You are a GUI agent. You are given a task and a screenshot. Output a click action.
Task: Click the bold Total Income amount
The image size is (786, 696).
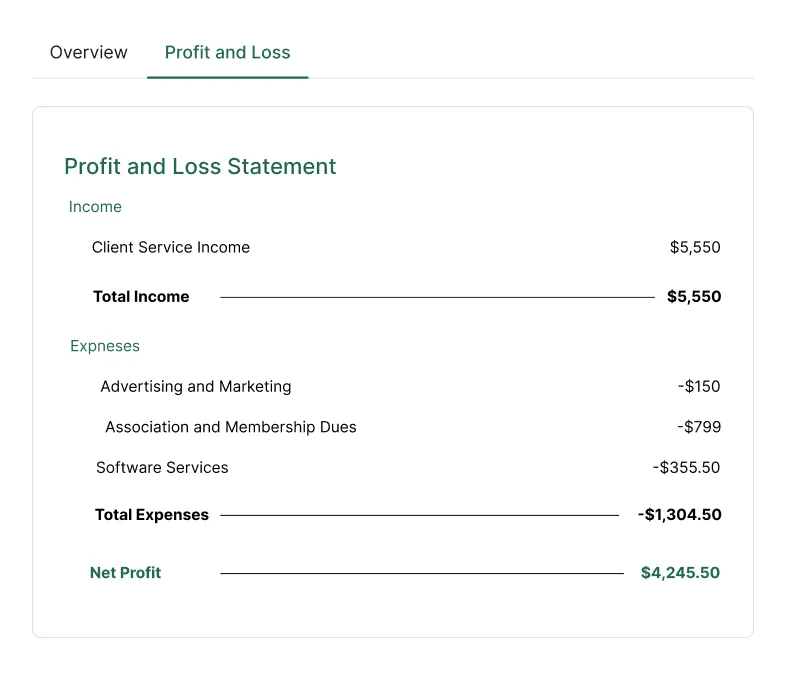point(694,296)
